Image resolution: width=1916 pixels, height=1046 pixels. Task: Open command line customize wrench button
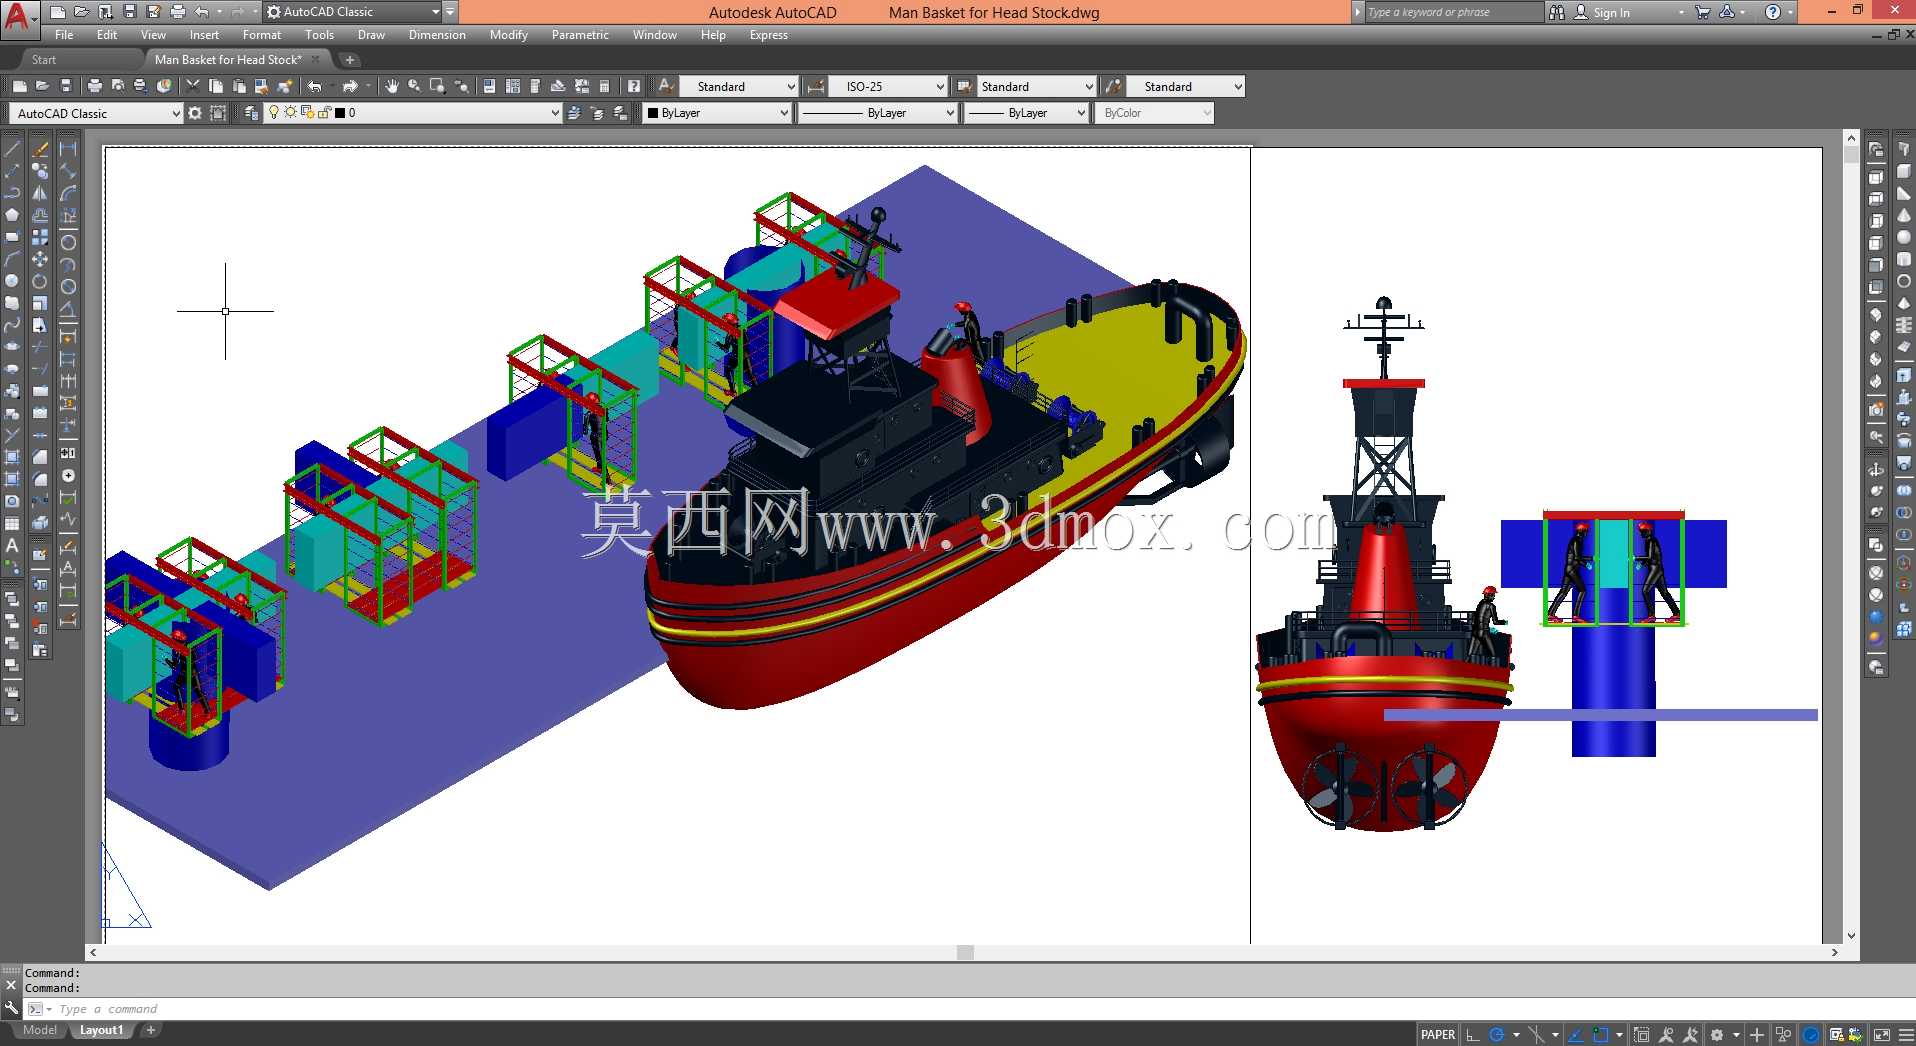(x=11, y=1009)
